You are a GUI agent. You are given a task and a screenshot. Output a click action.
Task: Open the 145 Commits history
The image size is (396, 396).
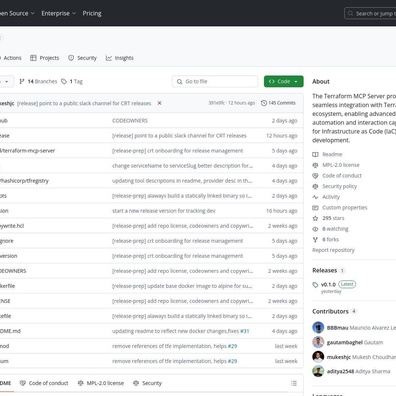point(278,103)
